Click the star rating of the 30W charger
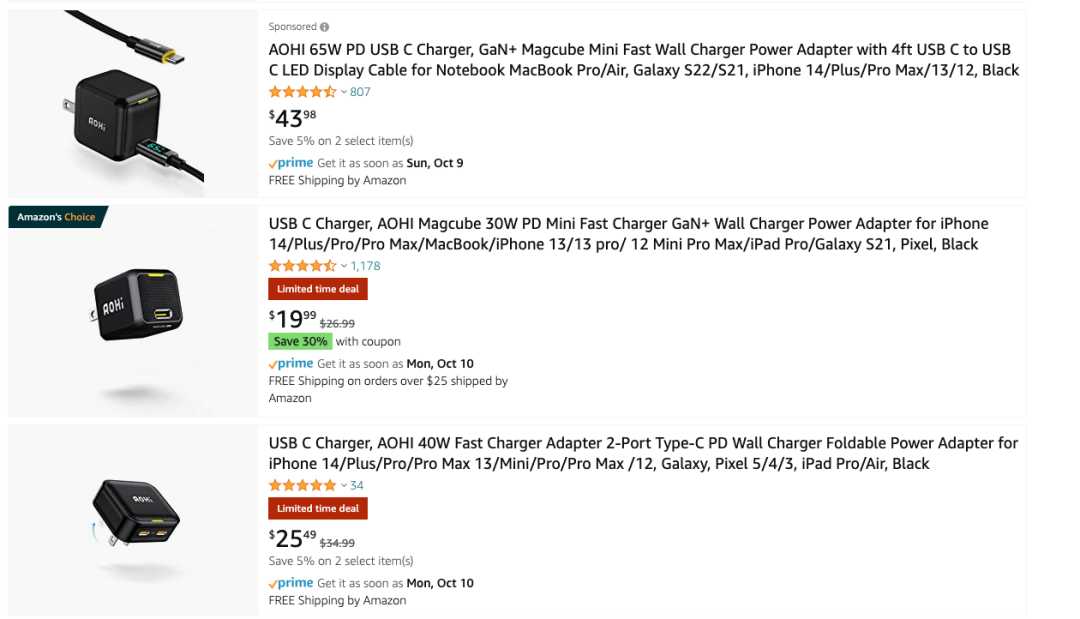Viewport: 1080px width, 619px height. coord(302,266)
